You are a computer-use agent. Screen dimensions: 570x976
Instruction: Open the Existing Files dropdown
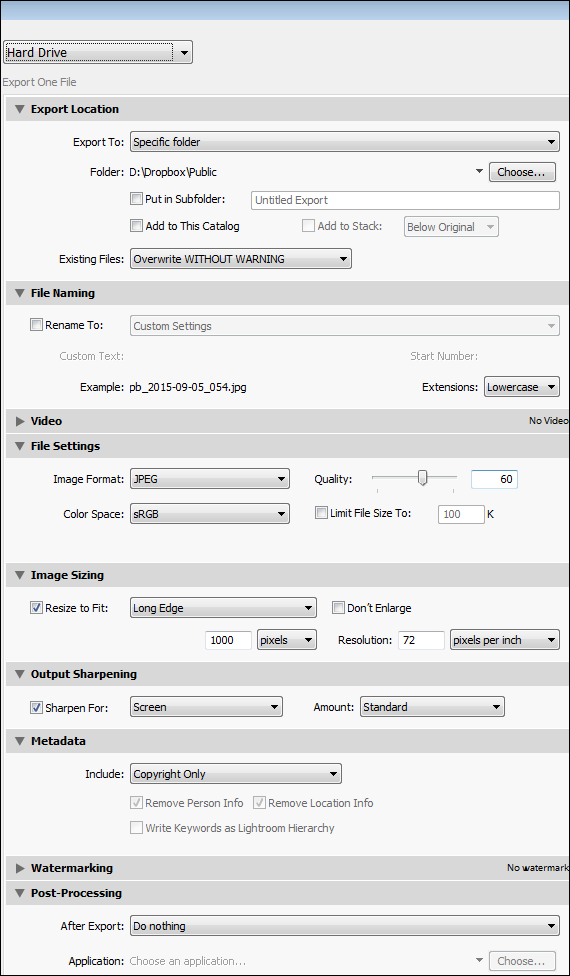pyautogui.click(x=241, y=259)
